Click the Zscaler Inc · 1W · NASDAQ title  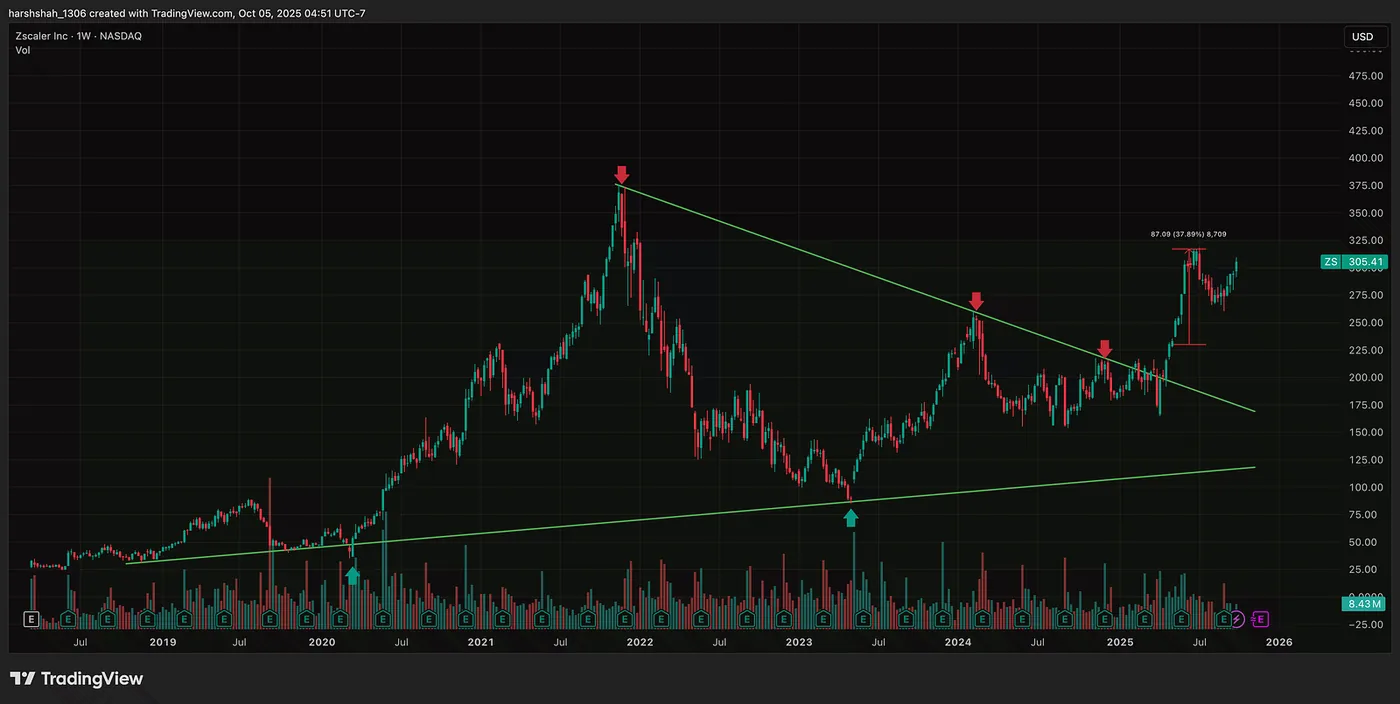(x=78, y=36)
